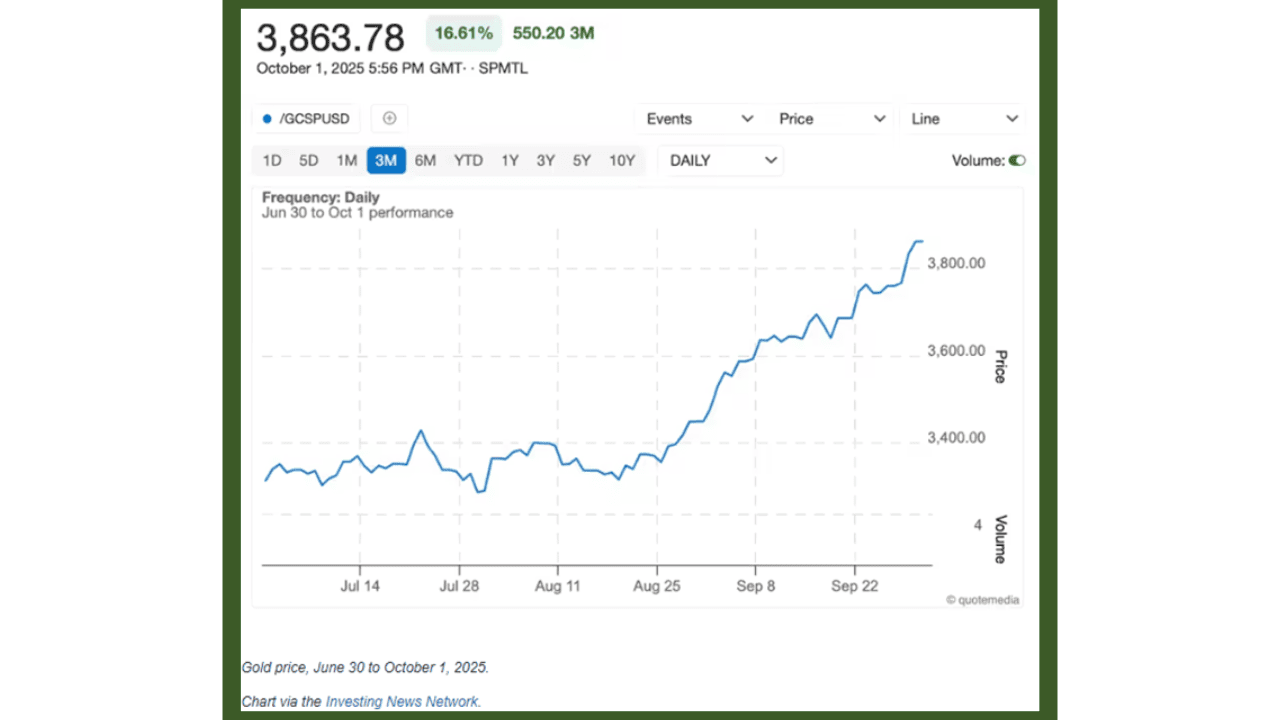Click the Line chart type dropdown arrow
1280x720 pixels.
[x=1011, y=118]
